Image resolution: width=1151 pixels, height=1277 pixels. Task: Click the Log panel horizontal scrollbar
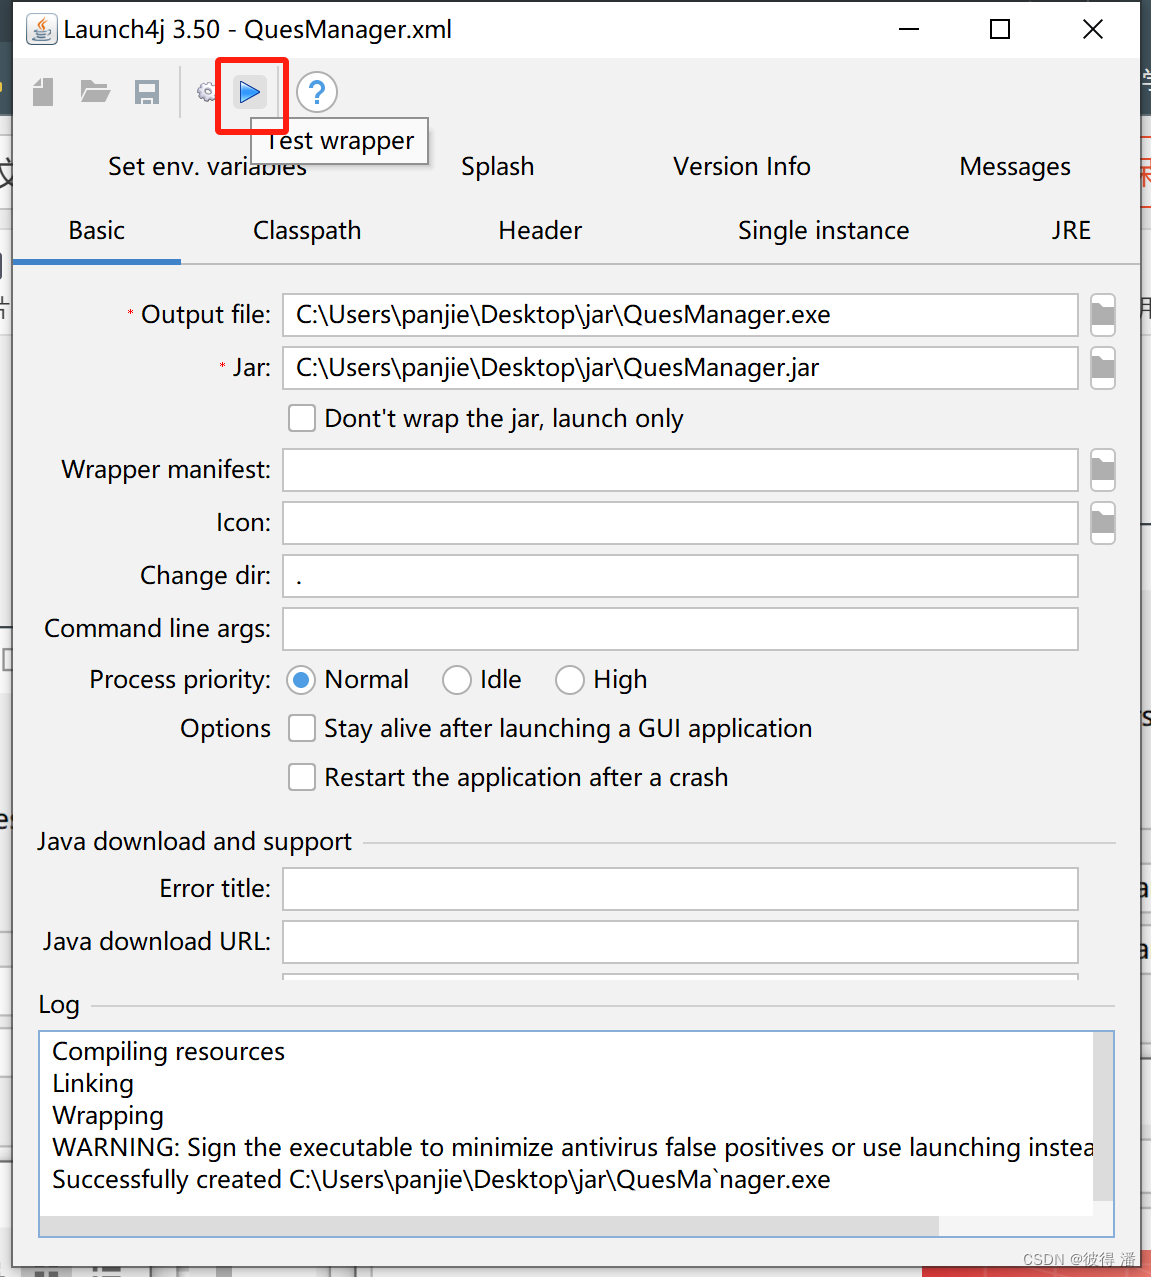[489, 1226]
